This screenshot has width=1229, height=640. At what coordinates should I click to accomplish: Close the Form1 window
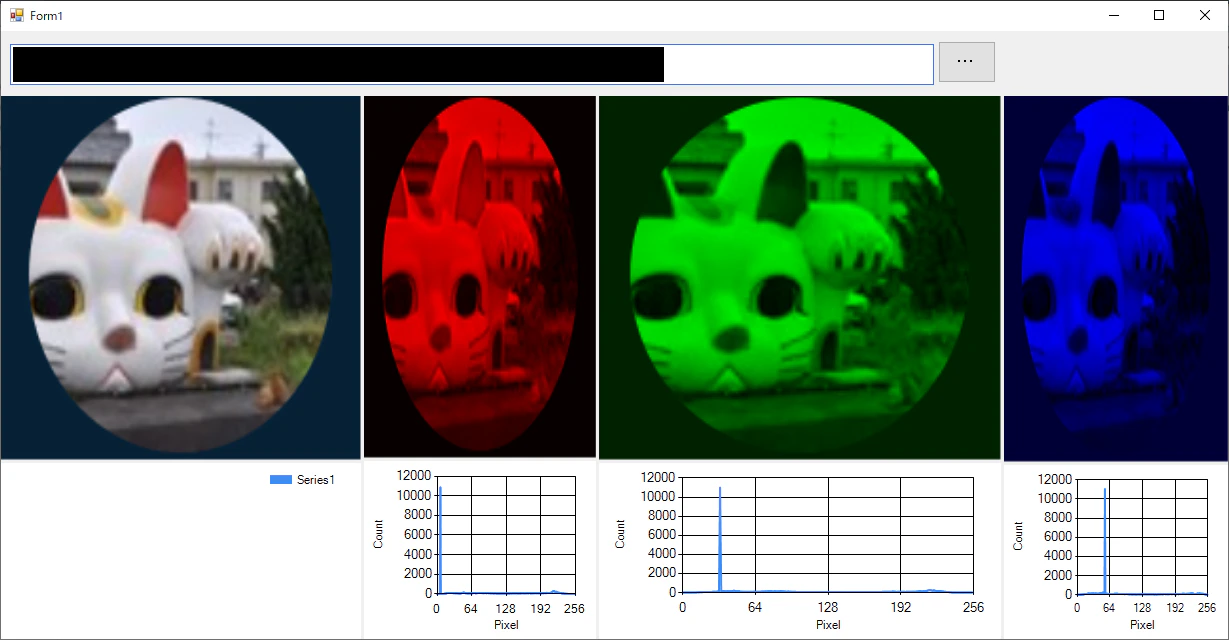[1205, 15]
